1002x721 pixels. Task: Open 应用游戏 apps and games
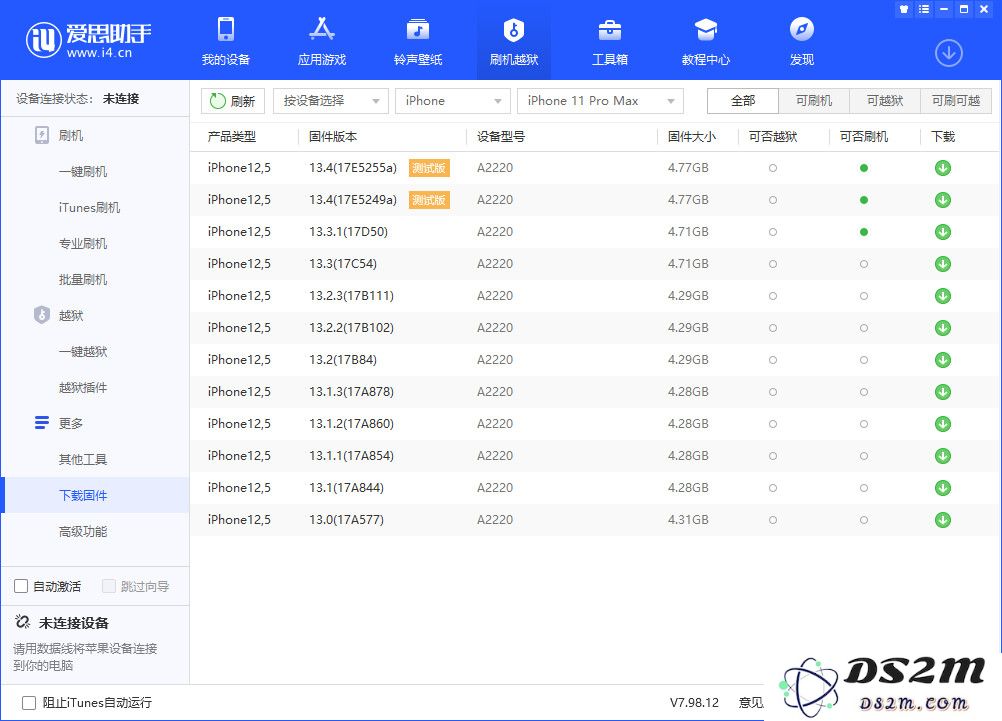click(x=321, y=42)
